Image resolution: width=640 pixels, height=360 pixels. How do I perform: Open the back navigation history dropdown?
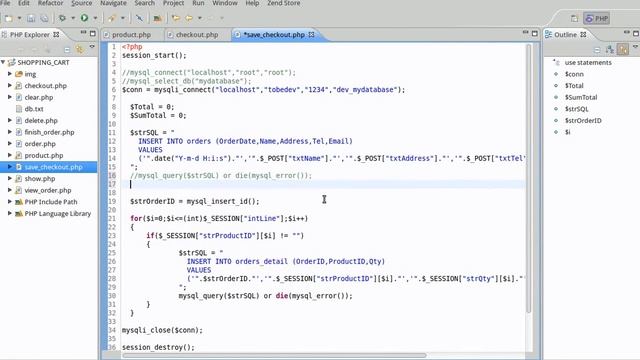tap(200, 18)
